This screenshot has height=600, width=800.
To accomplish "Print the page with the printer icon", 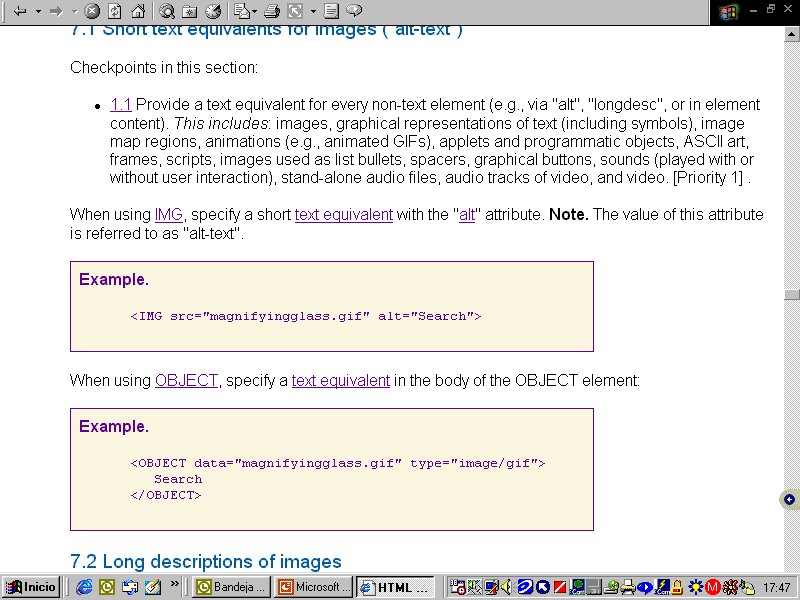I will click(271, 12).
